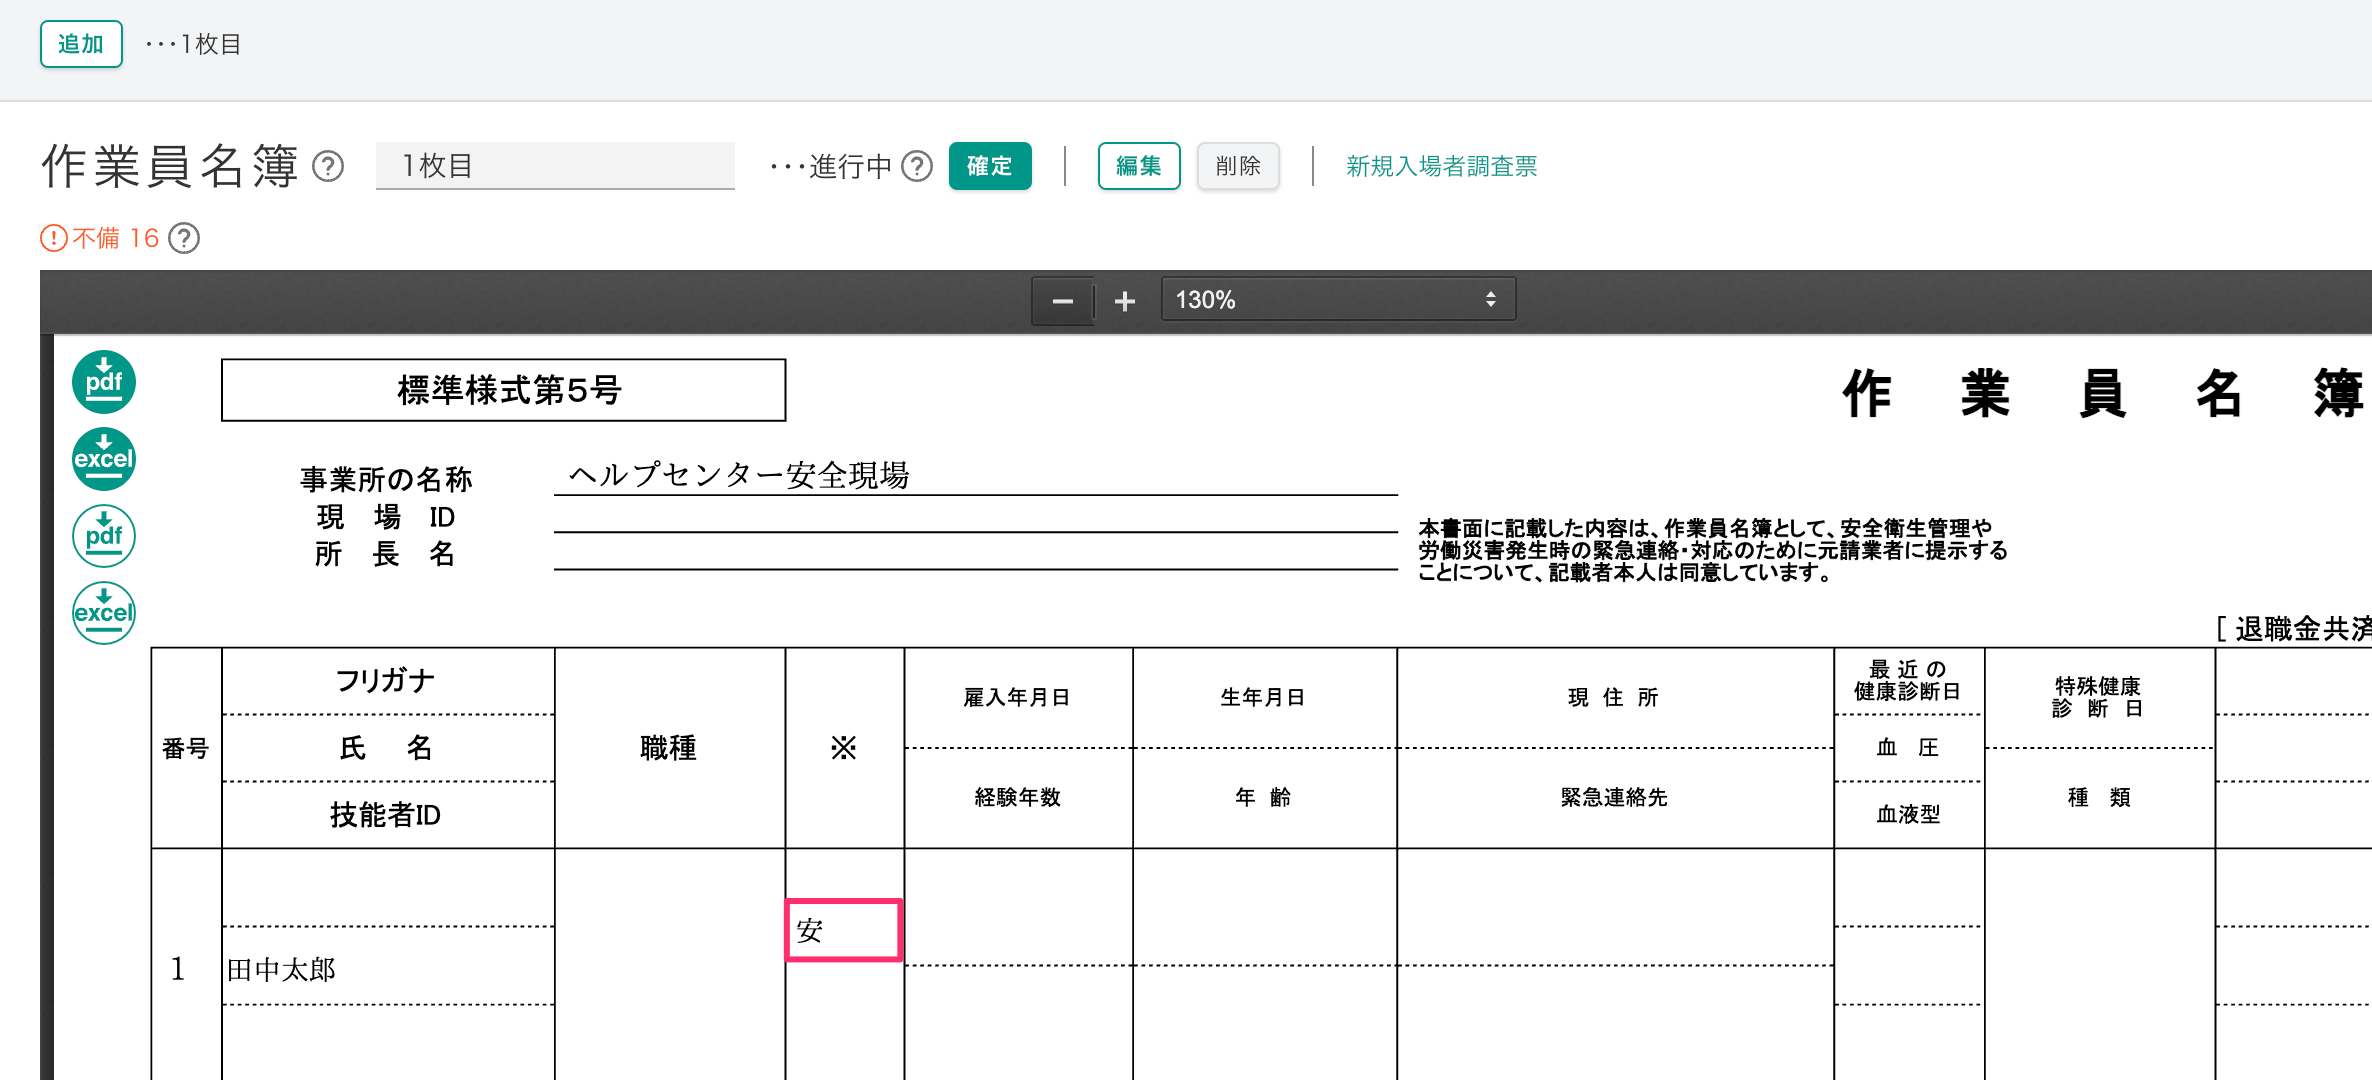The image size is (2372, 1080).
Task: Click the first solid green Excel download icon
Action: [x=104, y=459]
